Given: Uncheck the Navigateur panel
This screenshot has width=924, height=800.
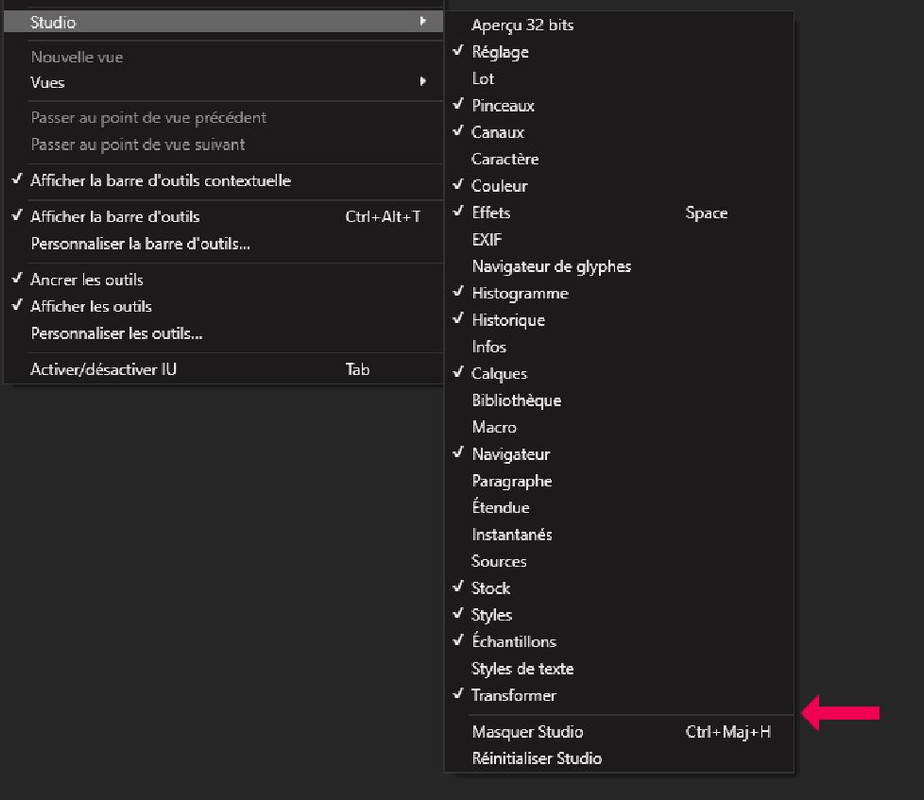Looking at the screenshot, I should (619, 454).
